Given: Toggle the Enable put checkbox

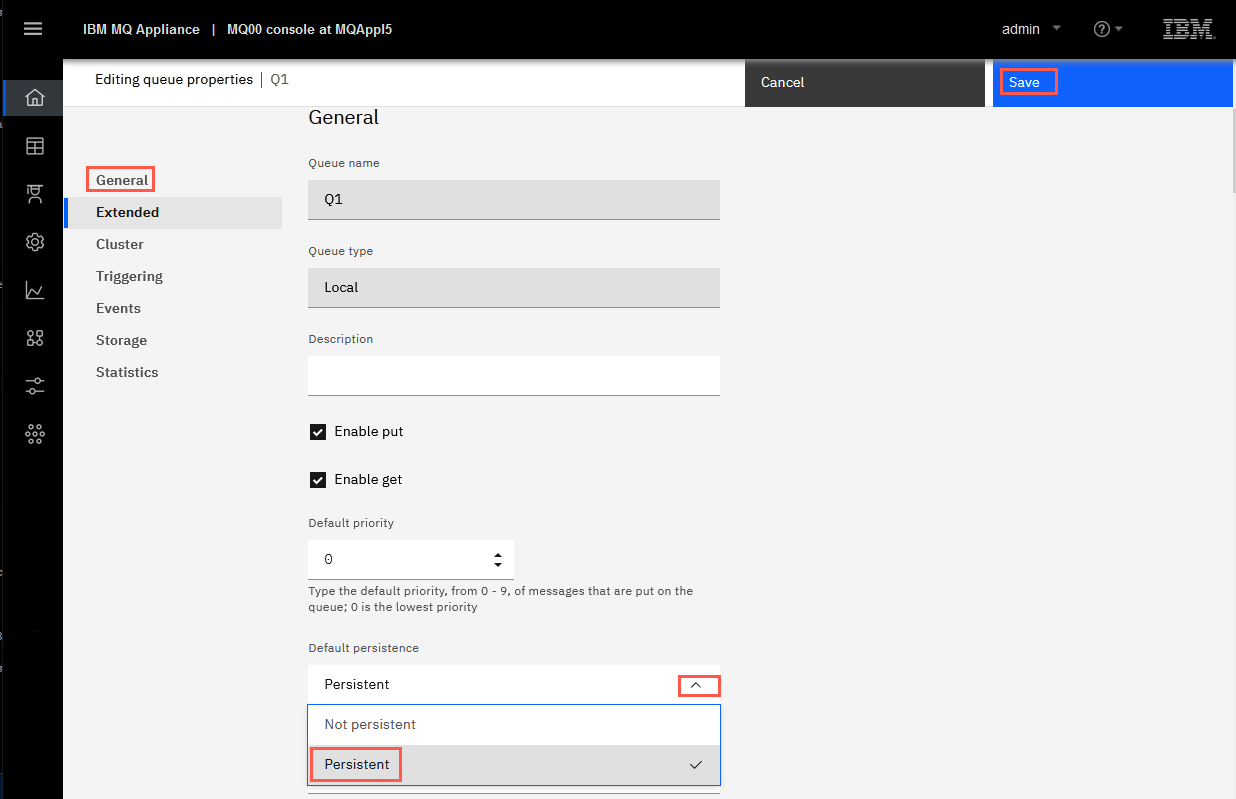Looking at the screenshot, I should 318,432.
